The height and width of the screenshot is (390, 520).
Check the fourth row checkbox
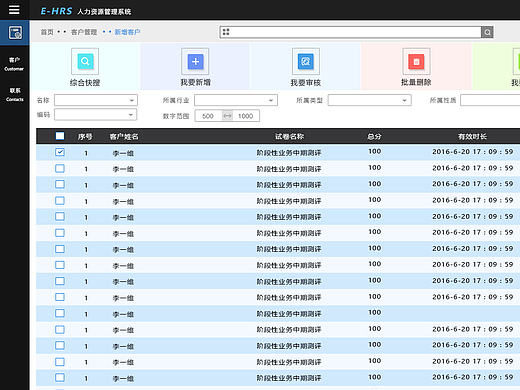point(60,200)
